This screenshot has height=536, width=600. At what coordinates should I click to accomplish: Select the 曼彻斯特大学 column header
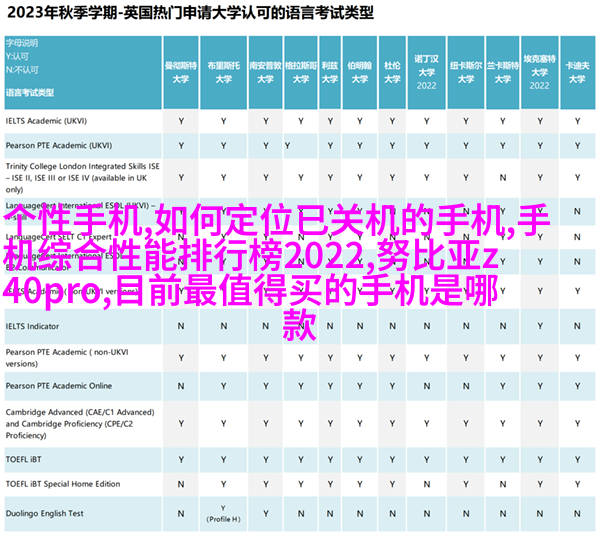(181, 73)
